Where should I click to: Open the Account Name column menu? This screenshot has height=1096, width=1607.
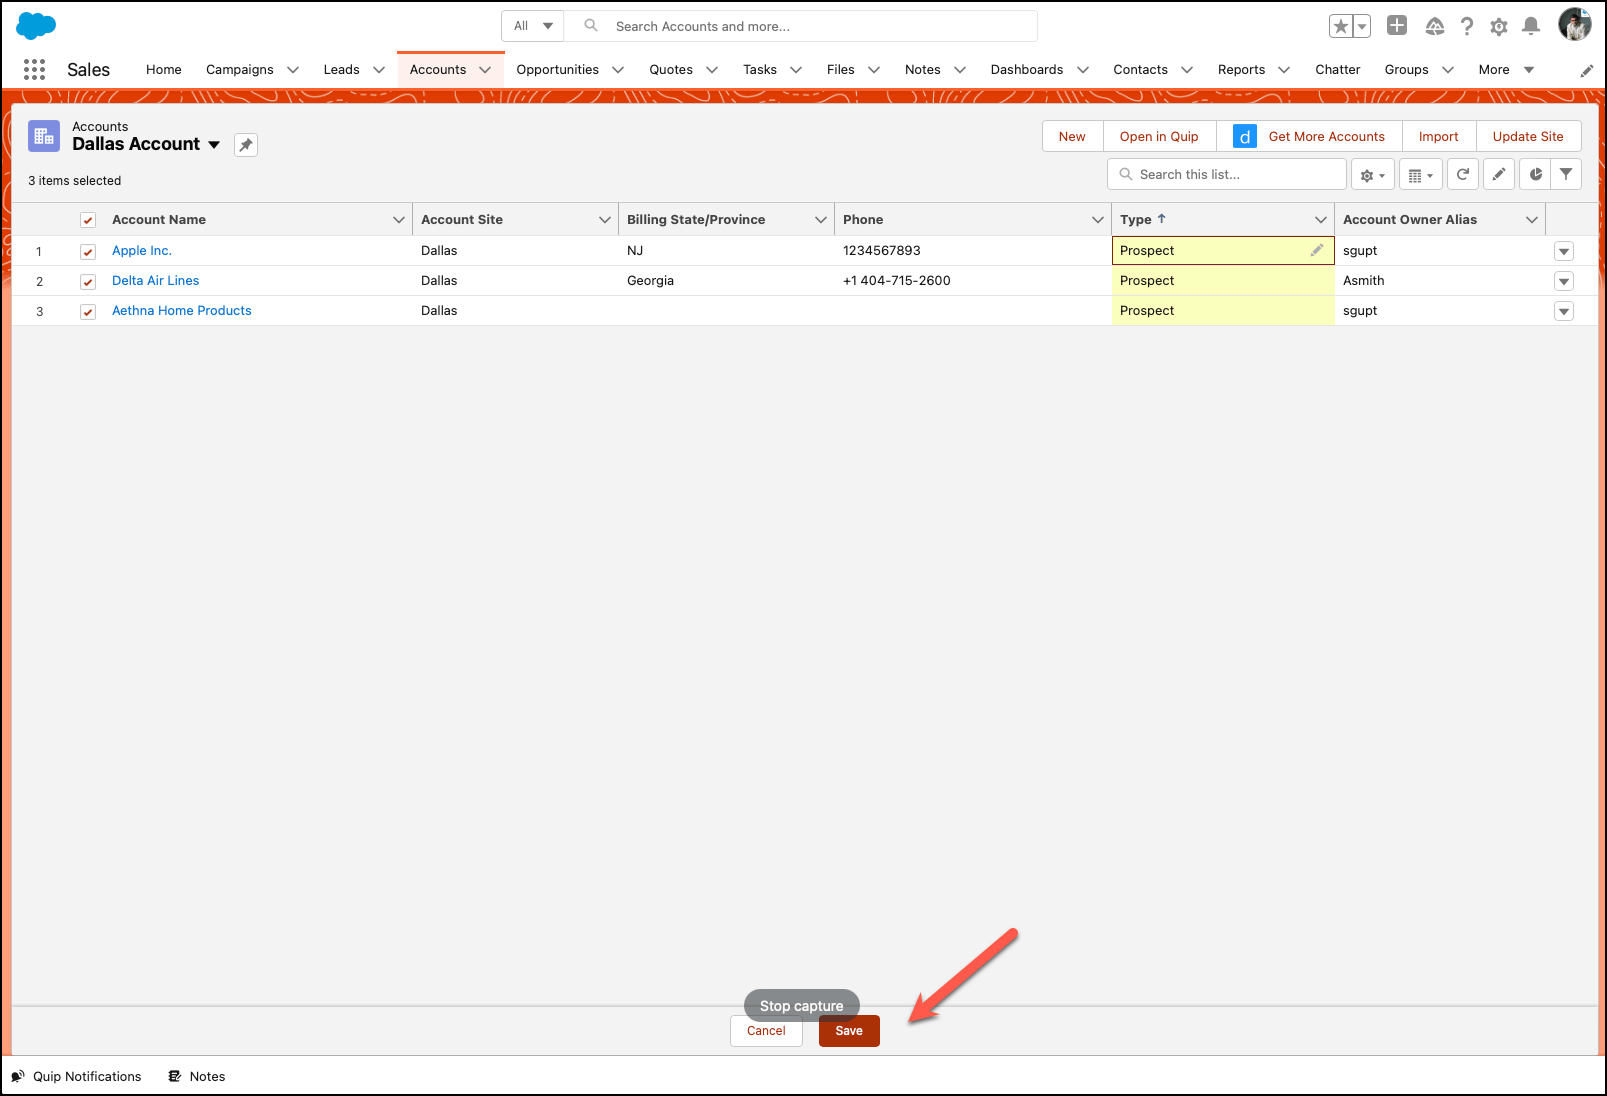pos(399,220)
